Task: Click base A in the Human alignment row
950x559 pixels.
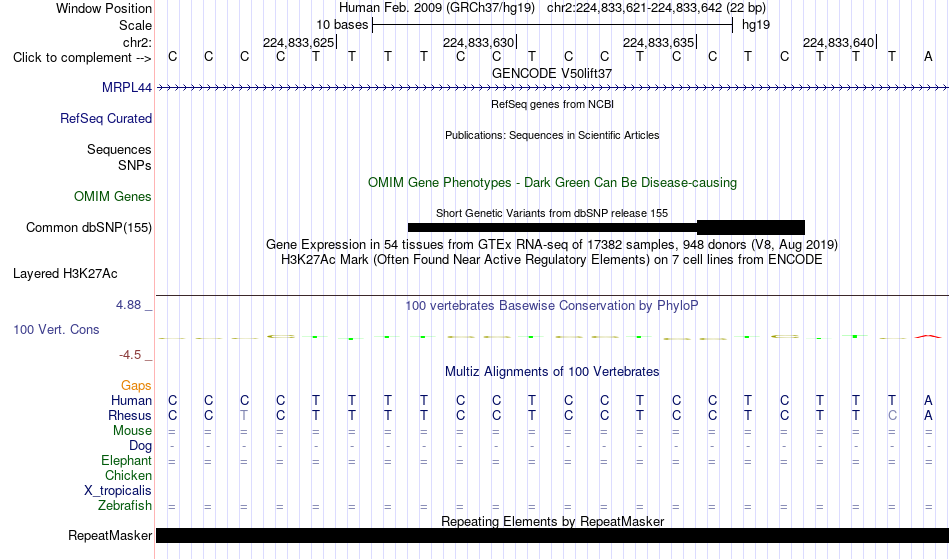Action: coord(928,400)
